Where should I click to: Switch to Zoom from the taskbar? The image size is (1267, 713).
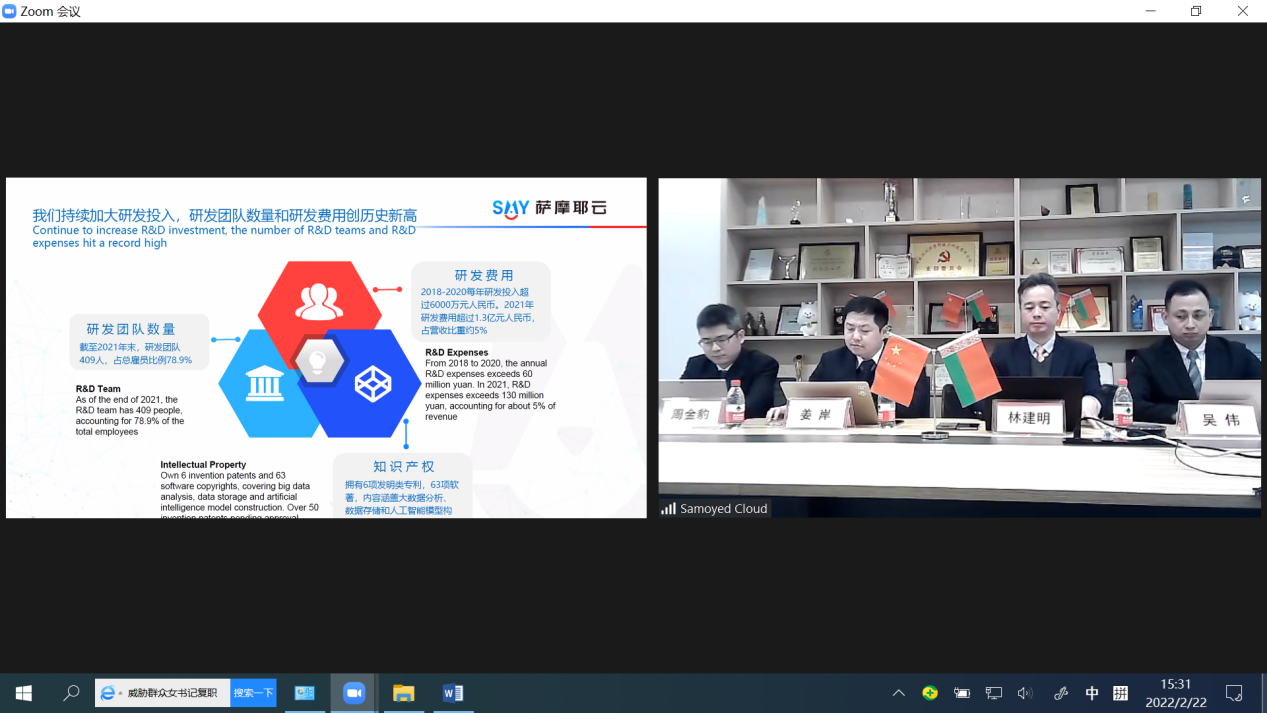(x=354, y=693)
